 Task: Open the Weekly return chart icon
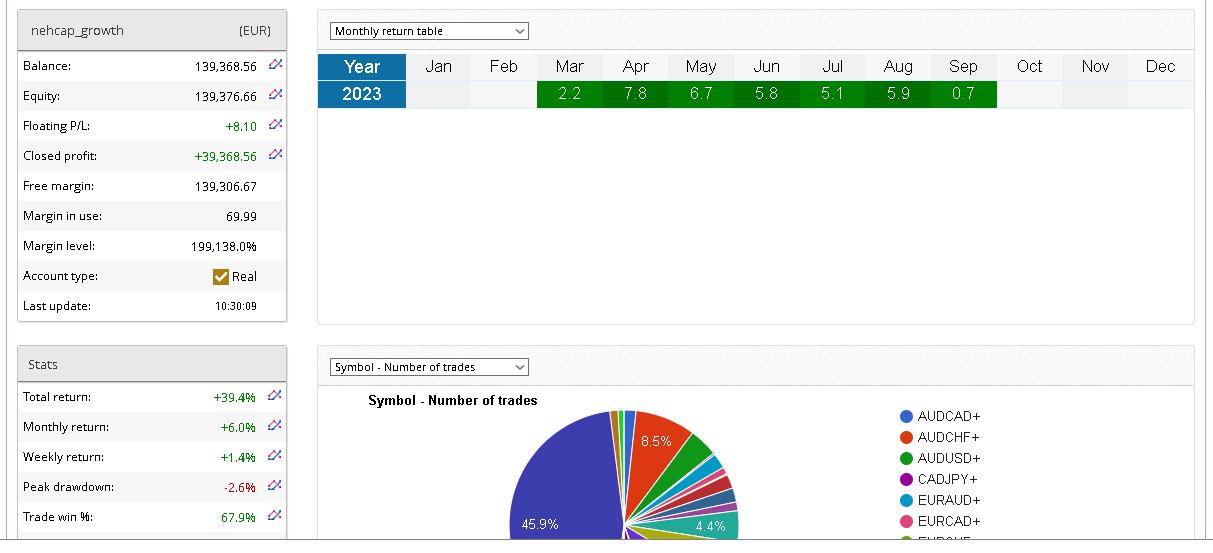275,456
